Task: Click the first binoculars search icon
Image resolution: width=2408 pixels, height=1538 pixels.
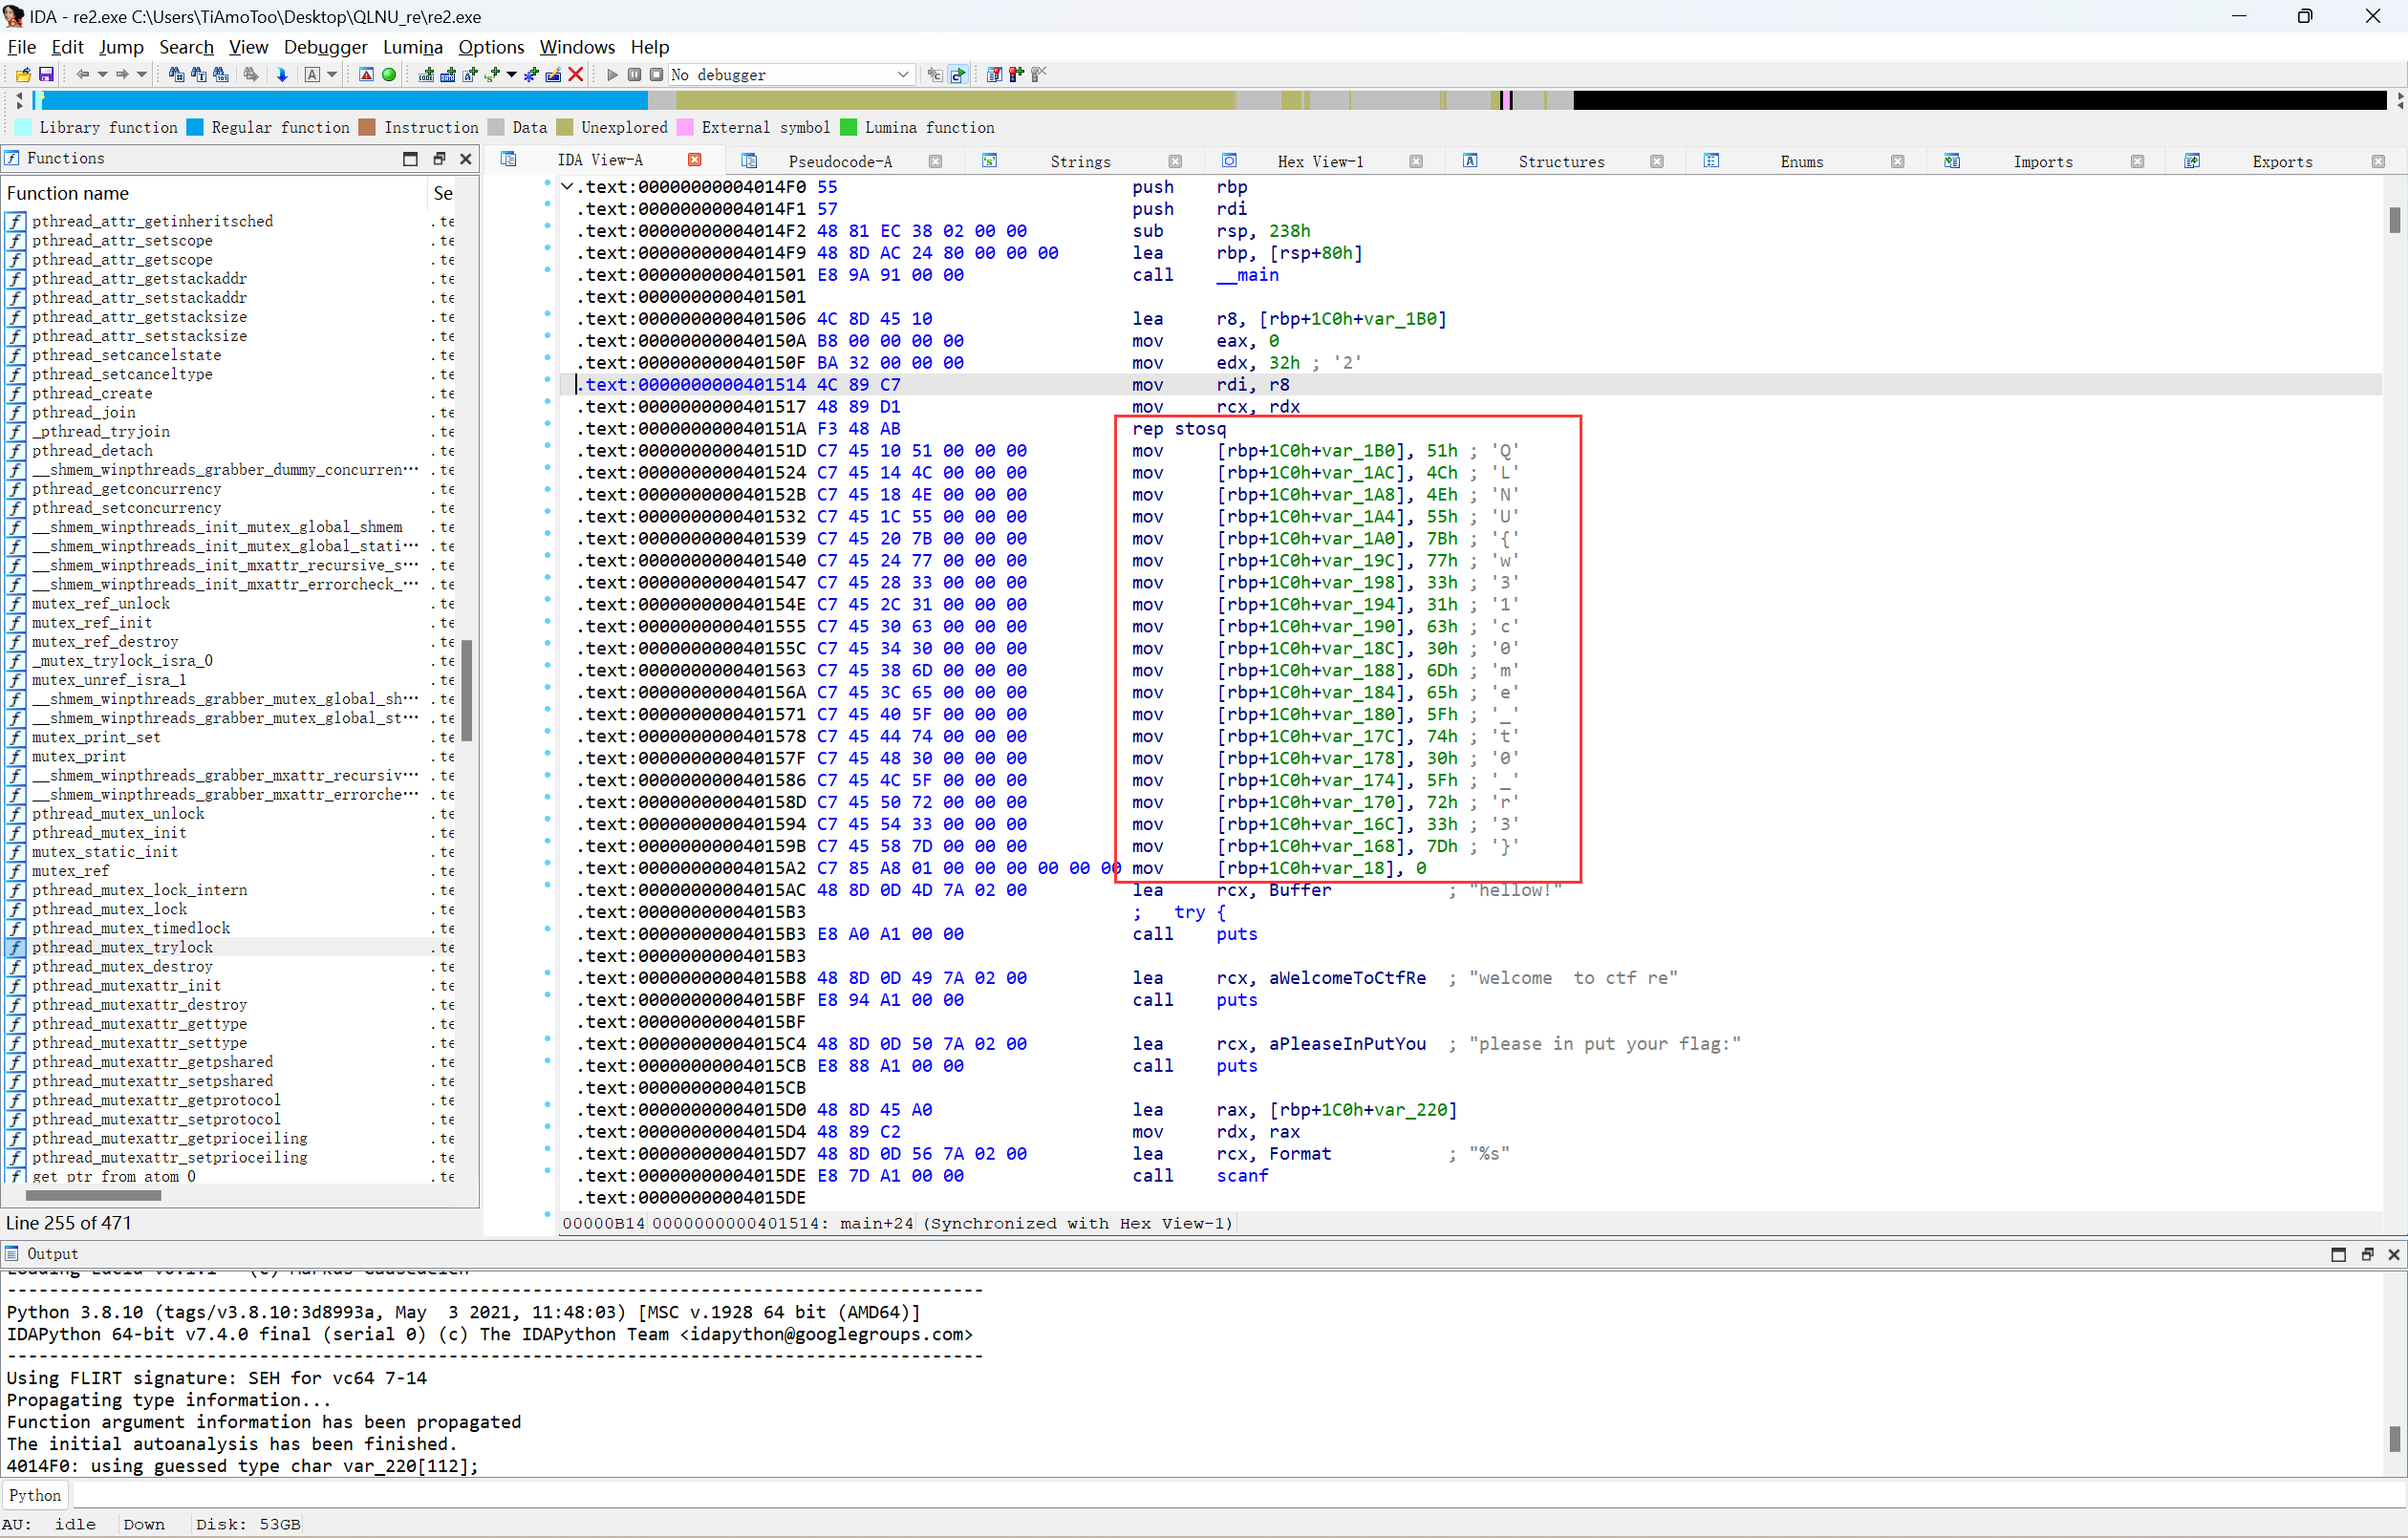Action: 176,75
